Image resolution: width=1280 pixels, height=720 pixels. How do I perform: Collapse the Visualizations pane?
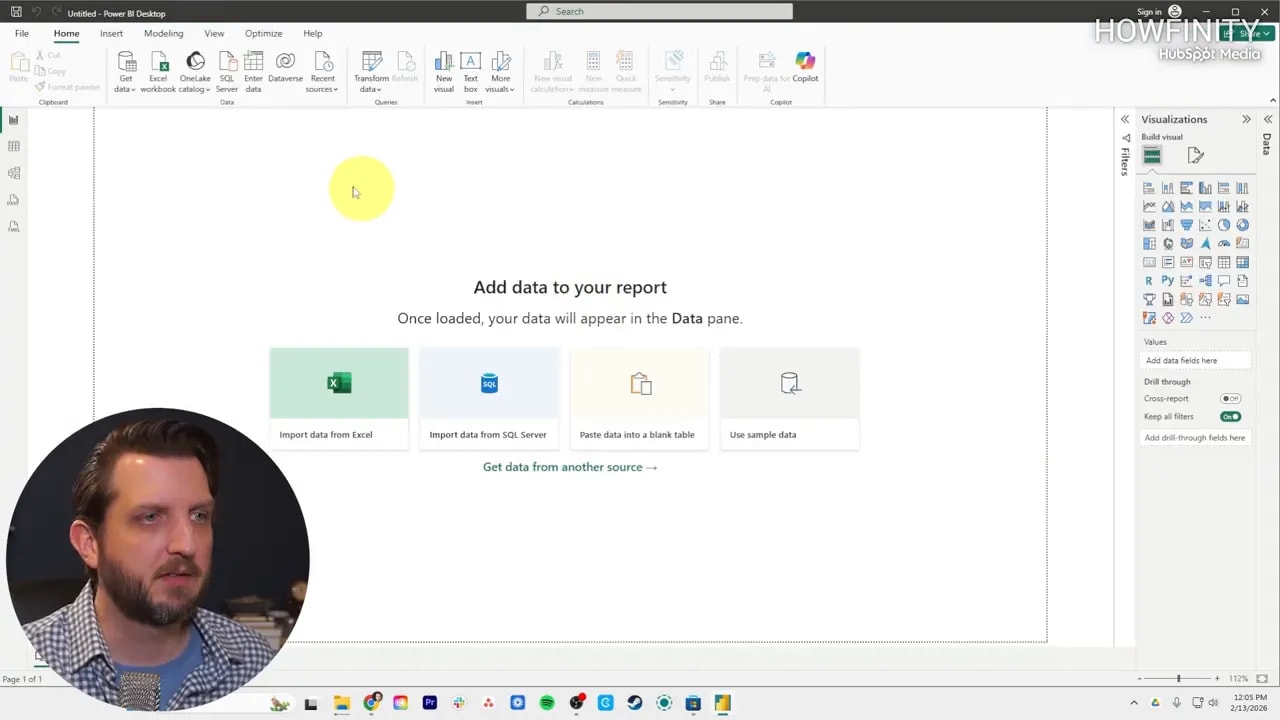[1246, 119]
